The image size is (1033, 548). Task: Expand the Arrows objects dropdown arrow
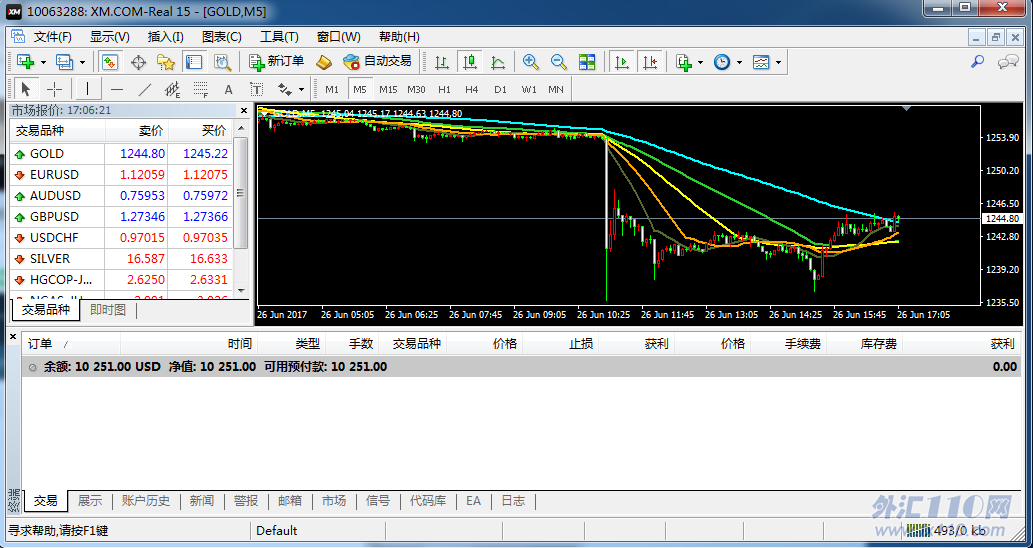(x=302, y=90)
